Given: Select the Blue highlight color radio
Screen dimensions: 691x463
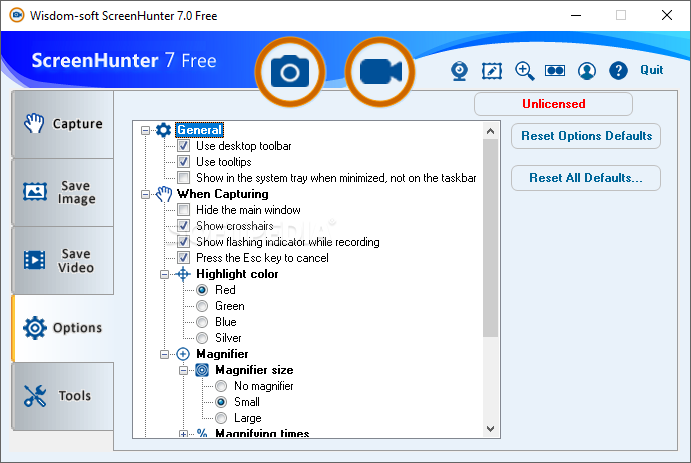Looking at the screenshot, I should pyautogui.click(x=202, y=322).
